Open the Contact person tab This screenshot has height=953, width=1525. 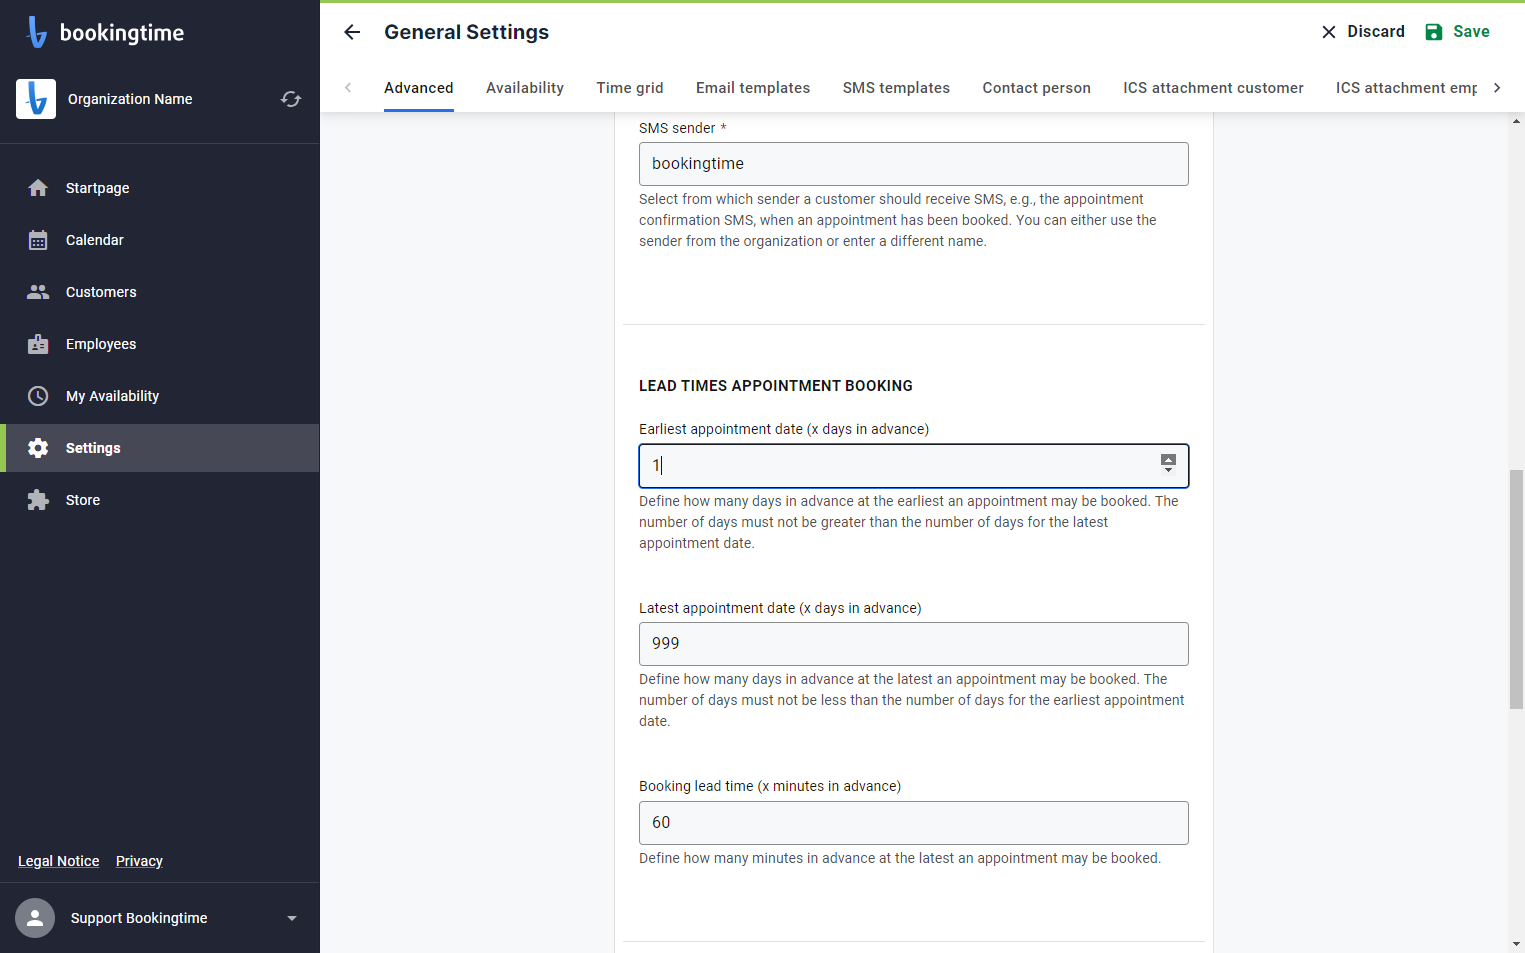click(x=1036, y=88)
